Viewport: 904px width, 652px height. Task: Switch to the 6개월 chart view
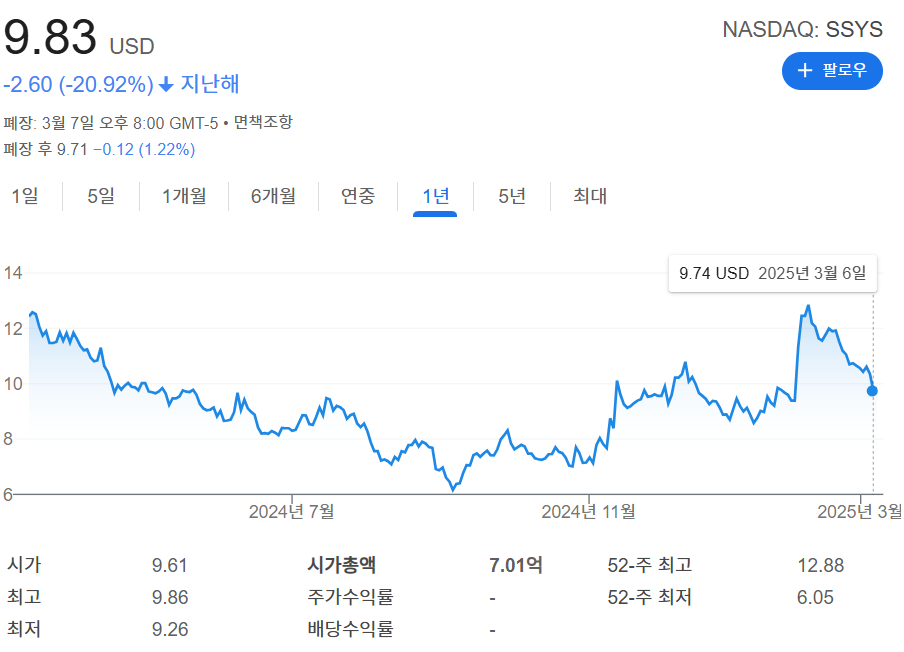click(274, 197)
